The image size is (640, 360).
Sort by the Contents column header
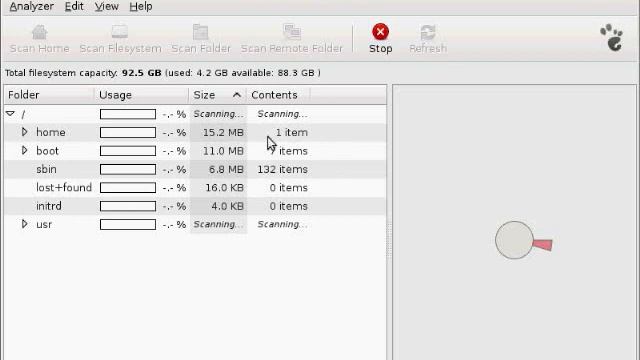point(278,95)
